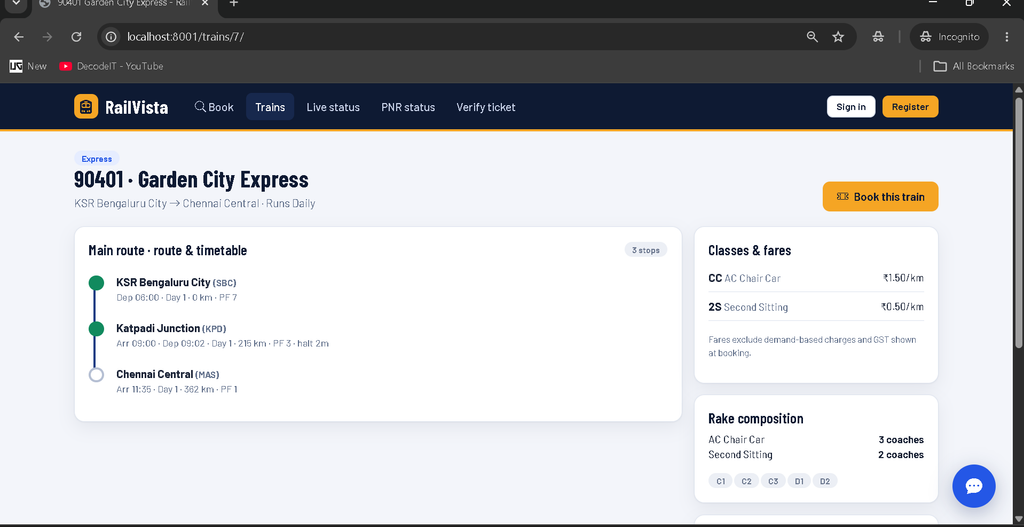Select coach chip C2
The image size is (1024, 527).
[x=746, y=481]
